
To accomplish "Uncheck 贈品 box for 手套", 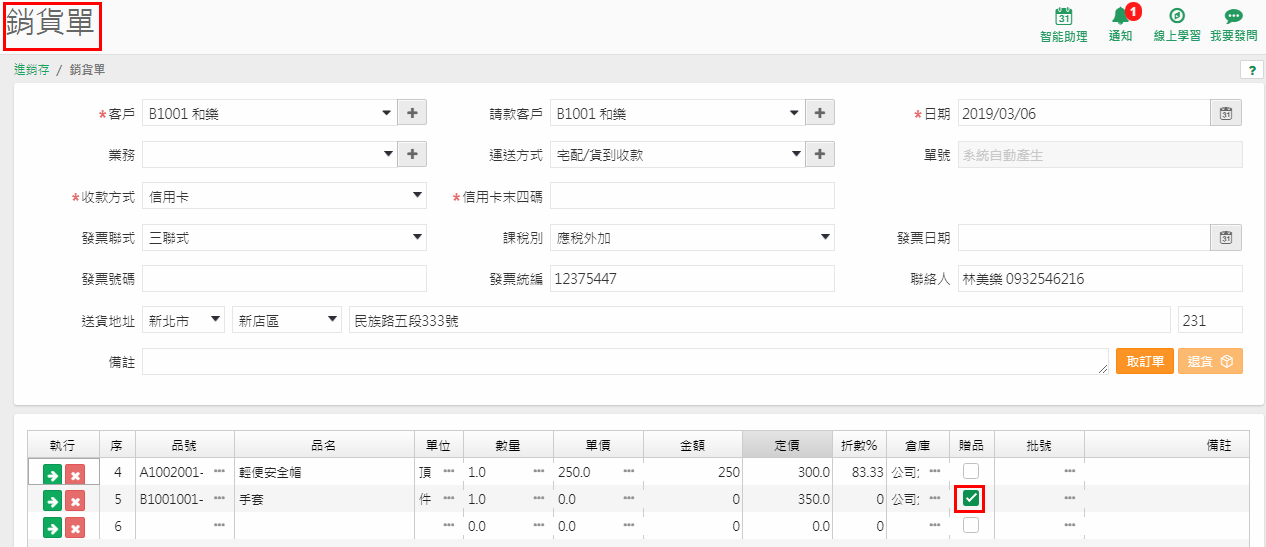I will click(970, 498).
